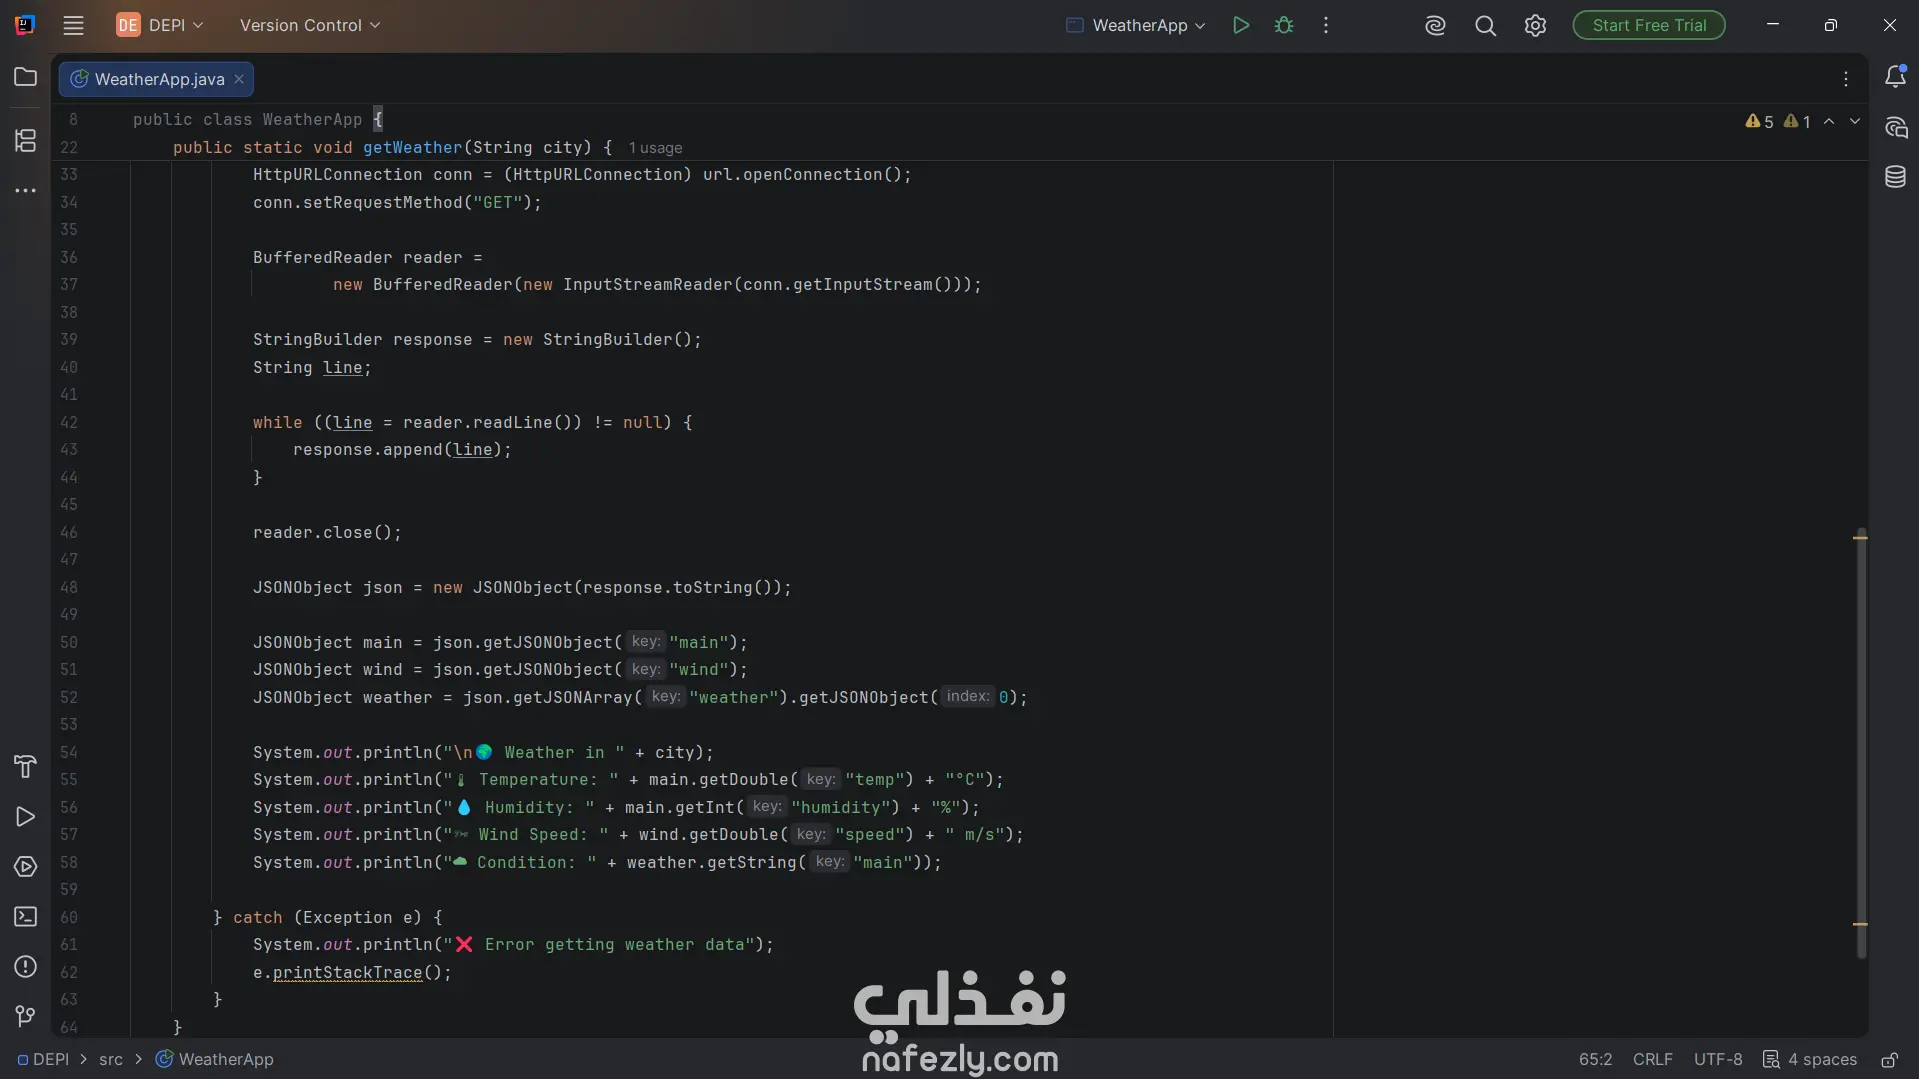Open the Database tool window
The height and width of the screenshot is (1079, 1919).
1895,177
